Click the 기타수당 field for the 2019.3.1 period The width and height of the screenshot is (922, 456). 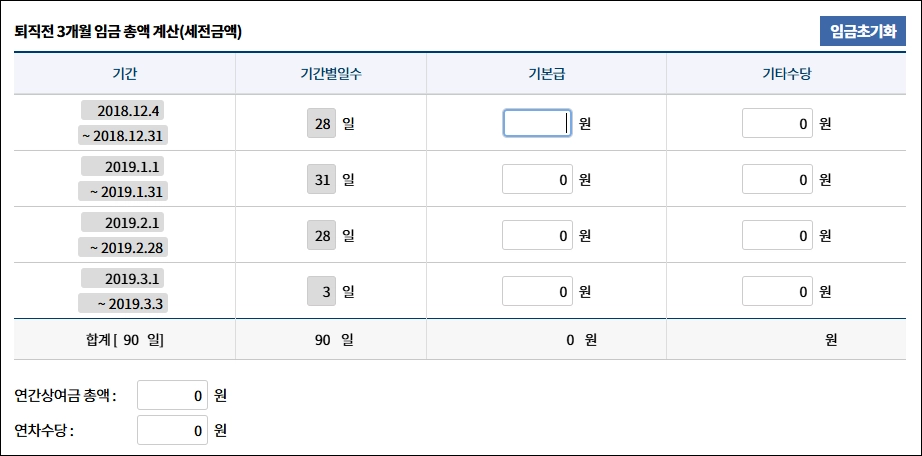(x=777, y=292)
